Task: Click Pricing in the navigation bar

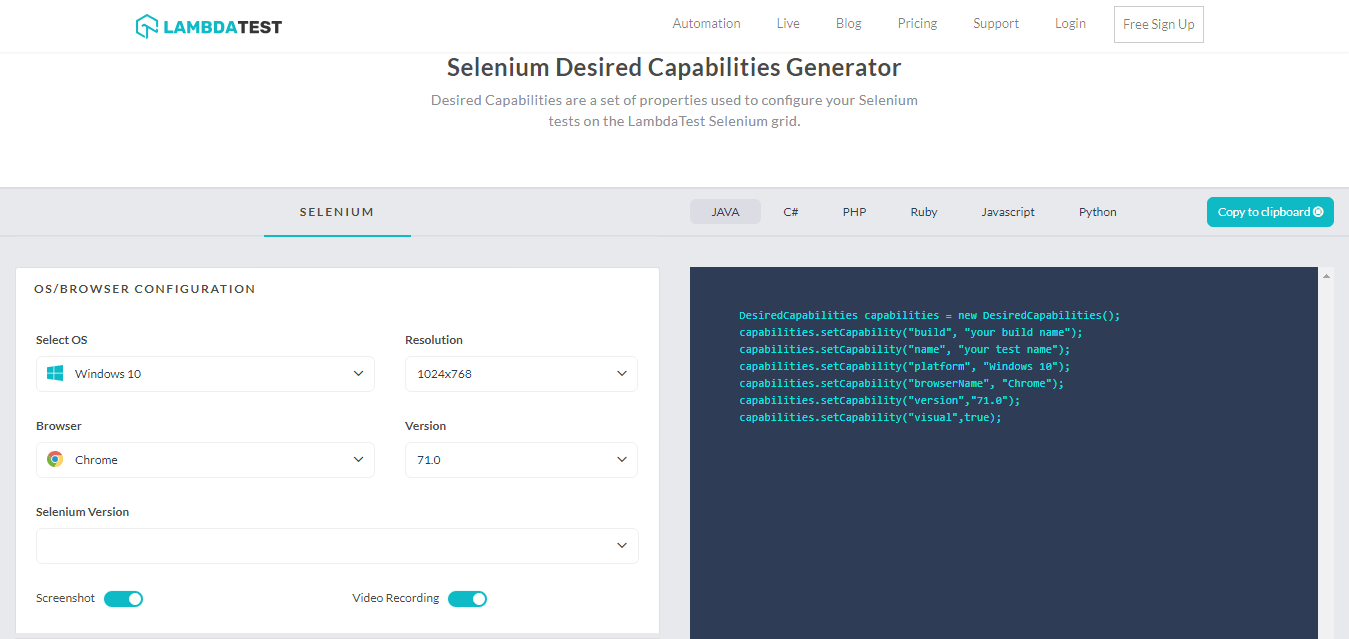Action: coord(916,23)
